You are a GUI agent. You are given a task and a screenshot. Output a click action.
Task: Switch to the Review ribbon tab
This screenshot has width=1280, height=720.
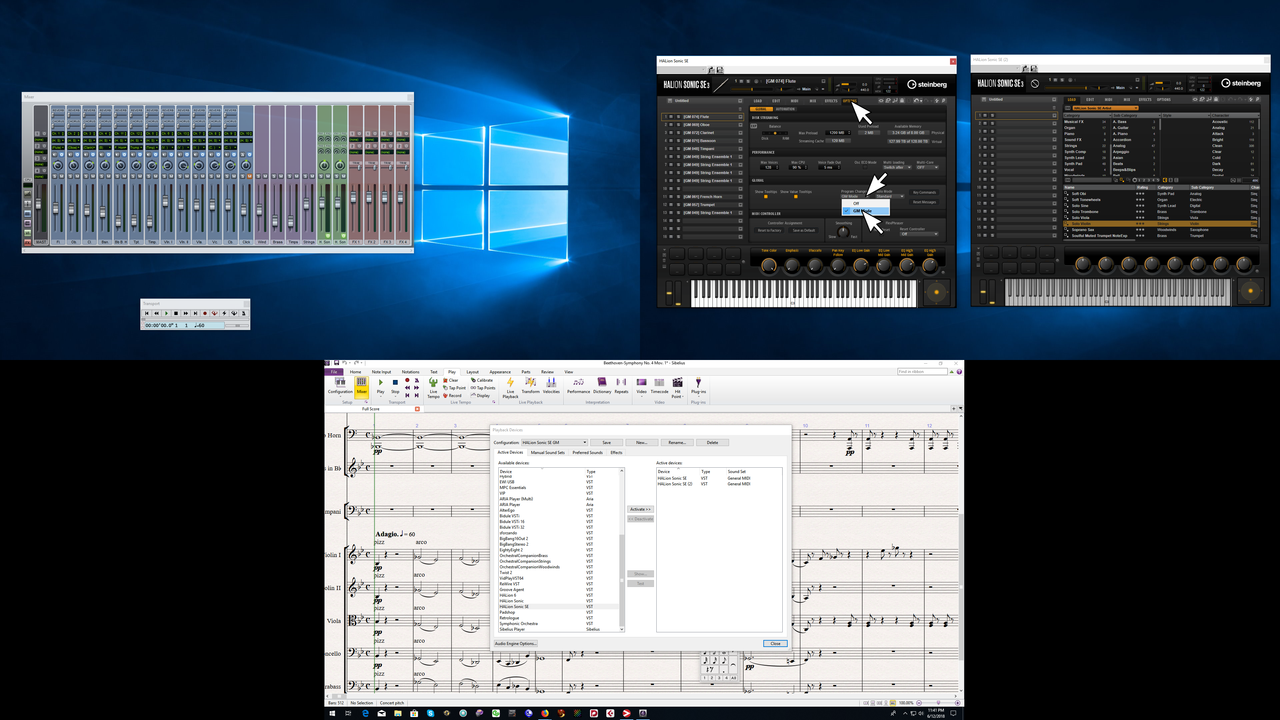[x=547, y=371]
